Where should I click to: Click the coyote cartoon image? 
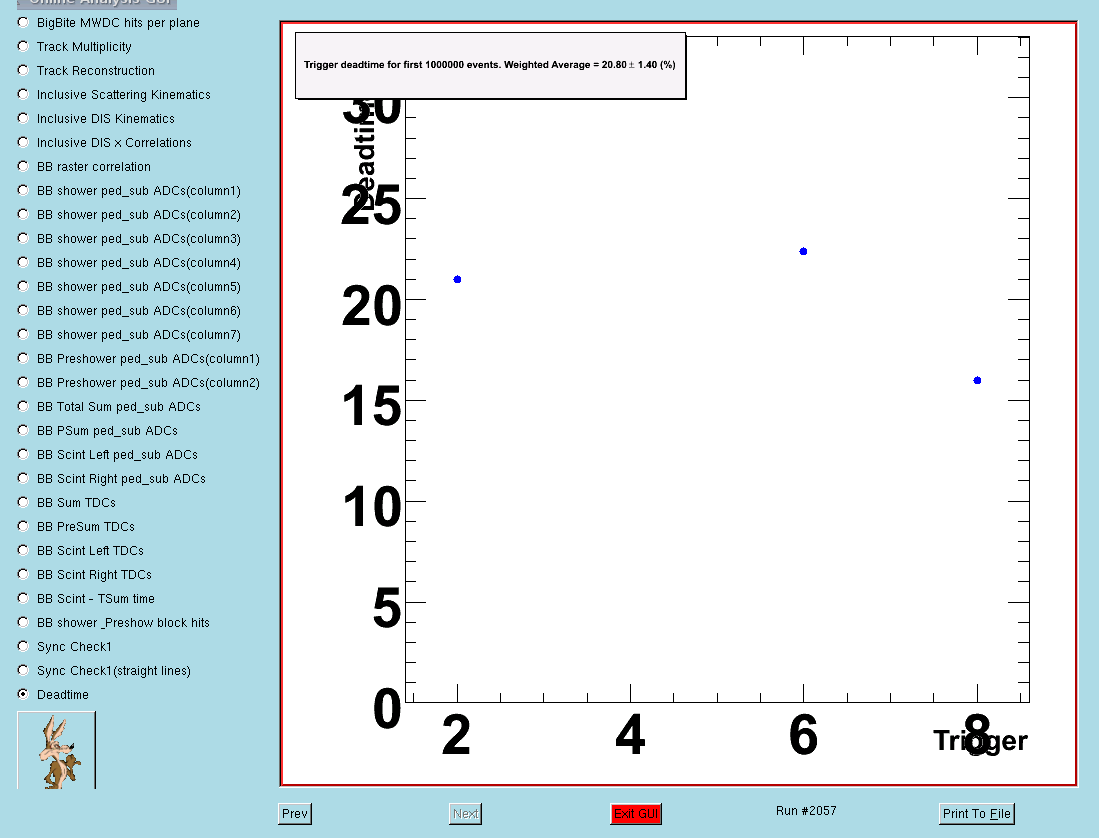(x=56, y=750)
